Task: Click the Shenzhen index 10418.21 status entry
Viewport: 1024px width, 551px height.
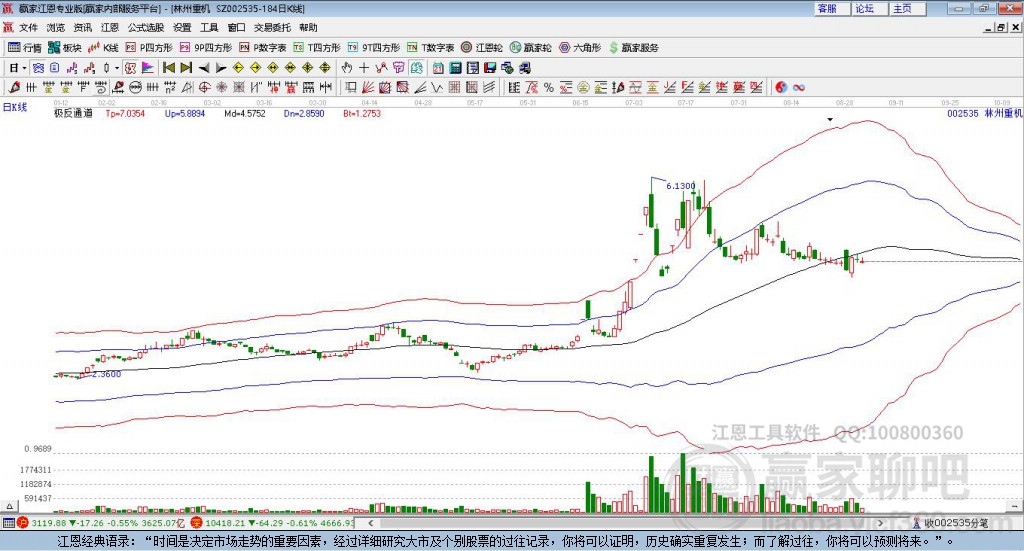Action: pyautogui.click(x=272, y=523)
